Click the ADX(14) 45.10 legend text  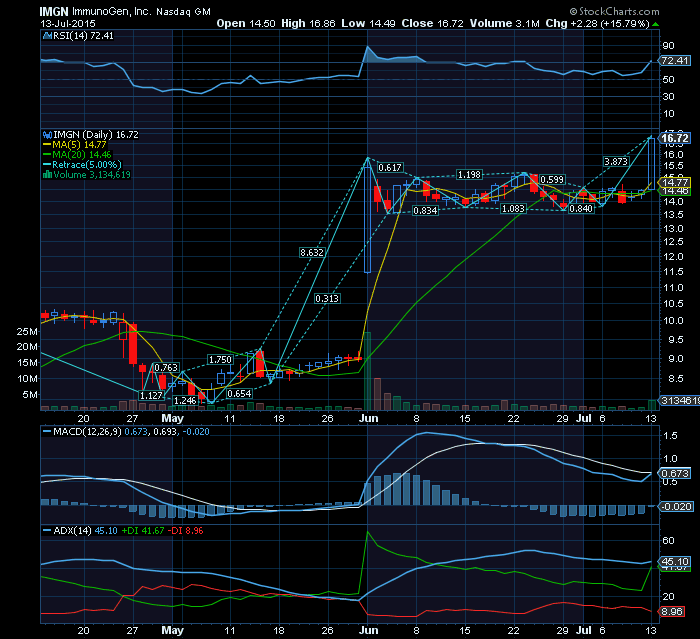[85, 531]
